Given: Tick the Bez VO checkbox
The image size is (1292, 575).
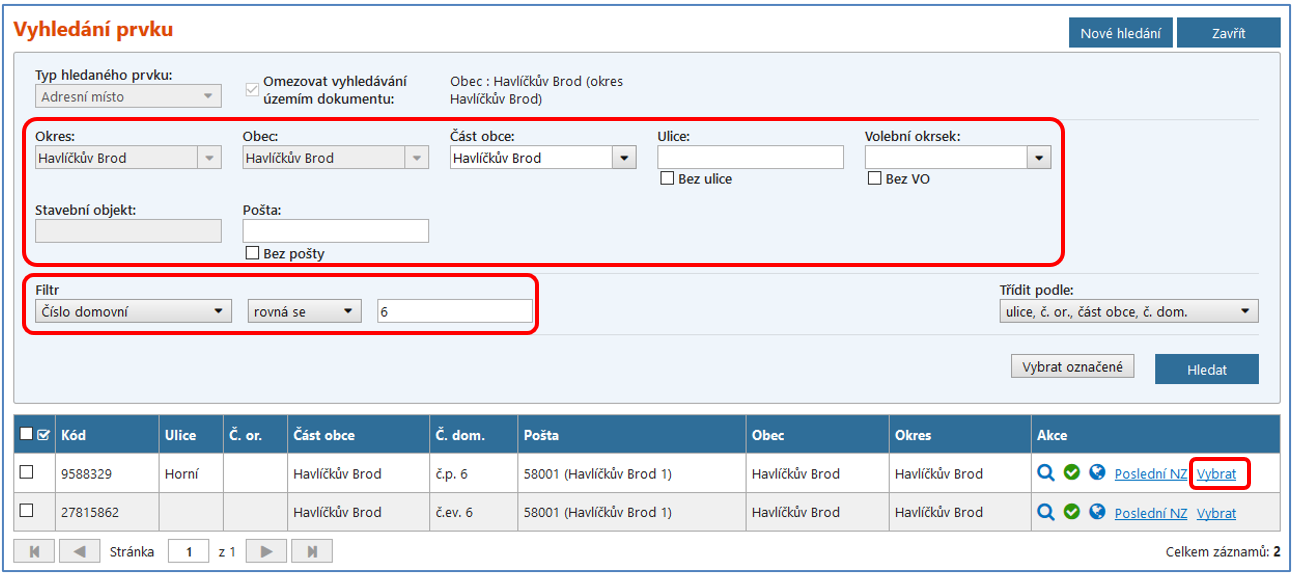Looking at the screenshot, I should [874, 179].
